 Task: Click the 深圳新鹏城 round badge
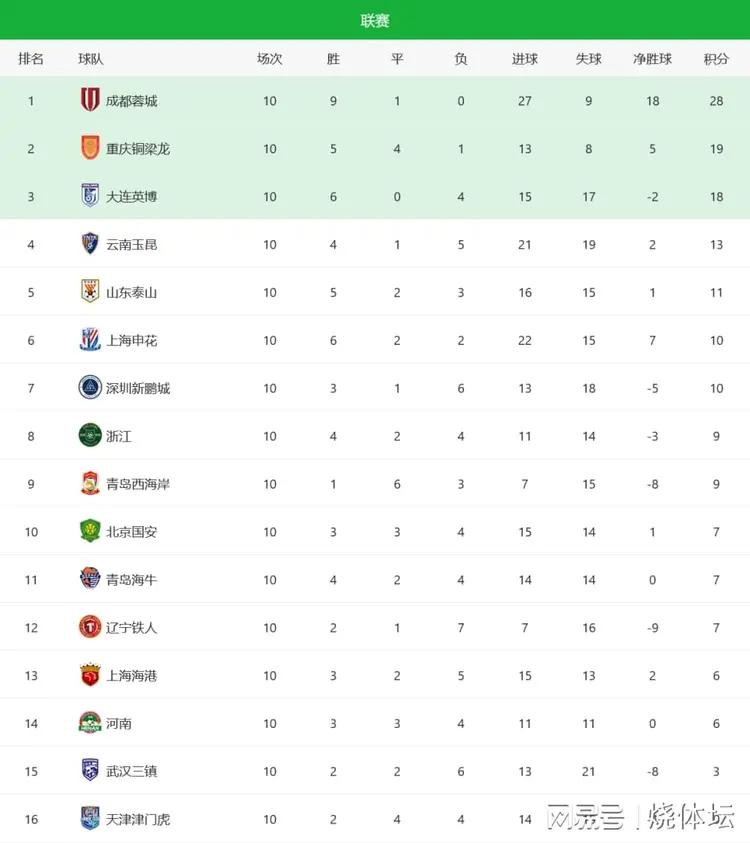(x=90, y=387)
